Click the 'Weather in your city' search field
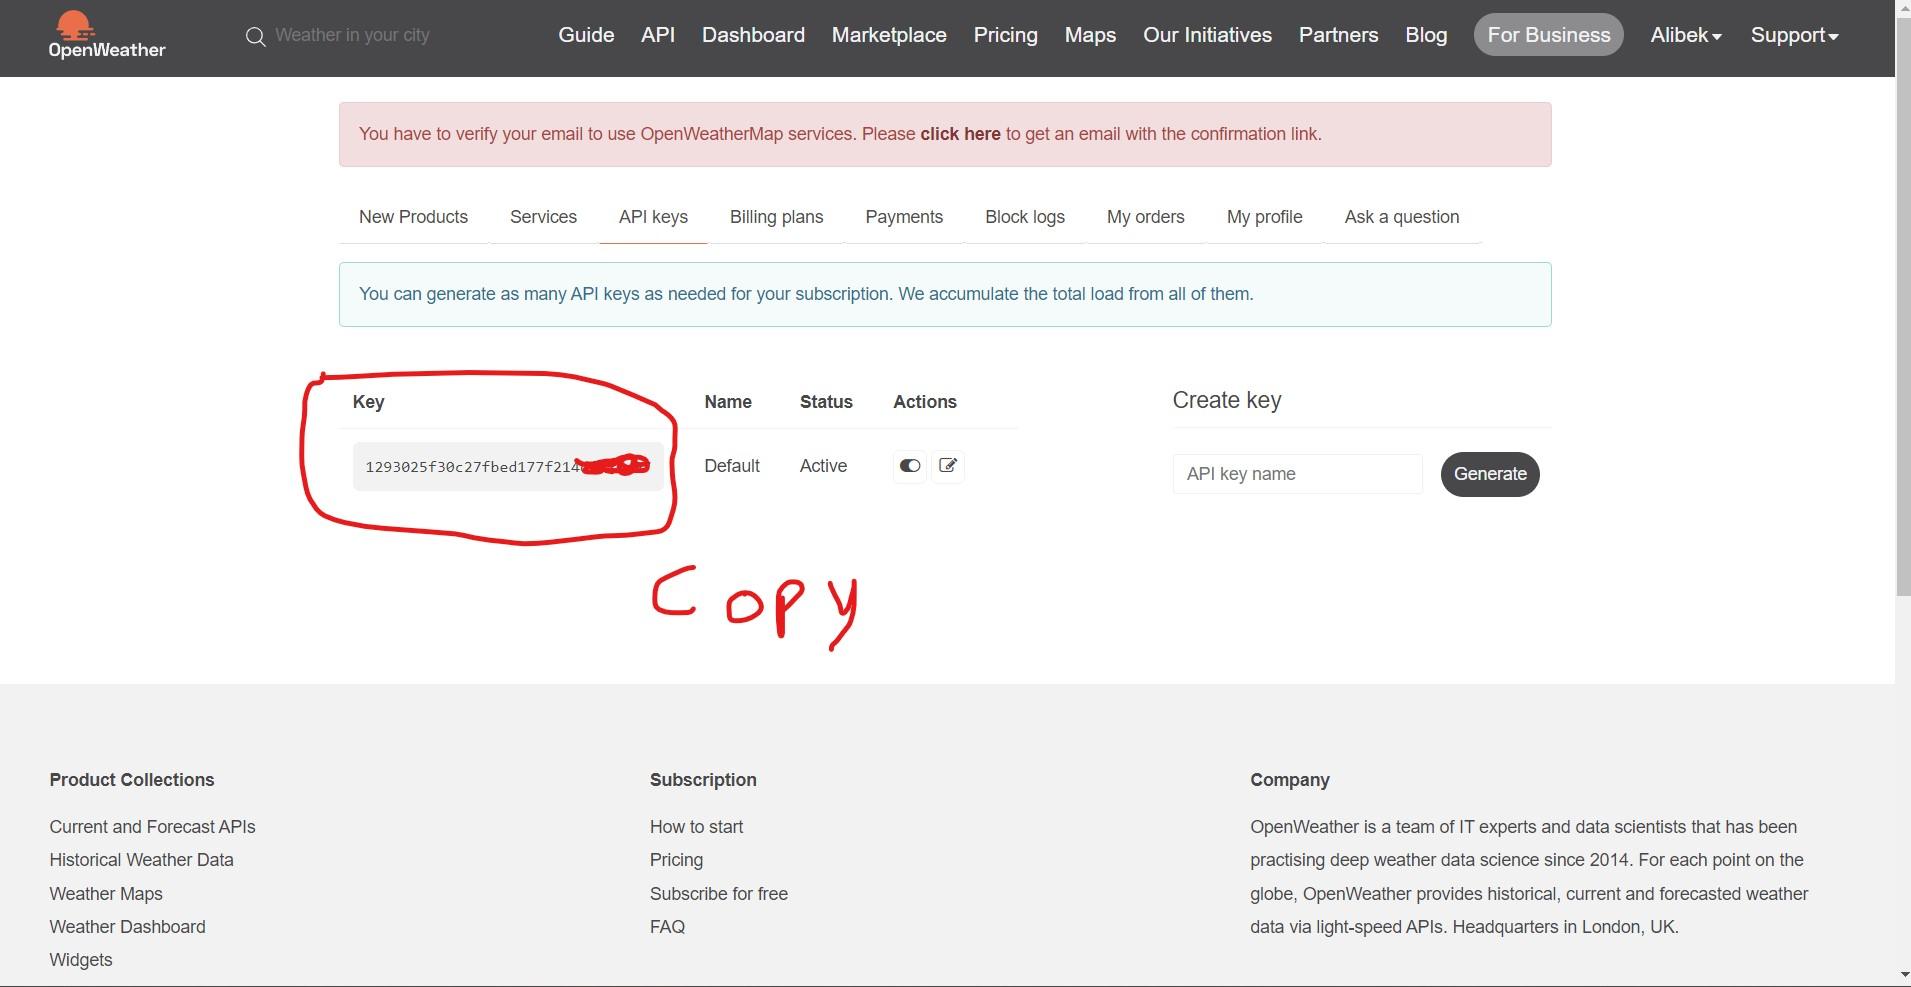Viewport: 1911px width, 987px height. [x=352, y=35]
